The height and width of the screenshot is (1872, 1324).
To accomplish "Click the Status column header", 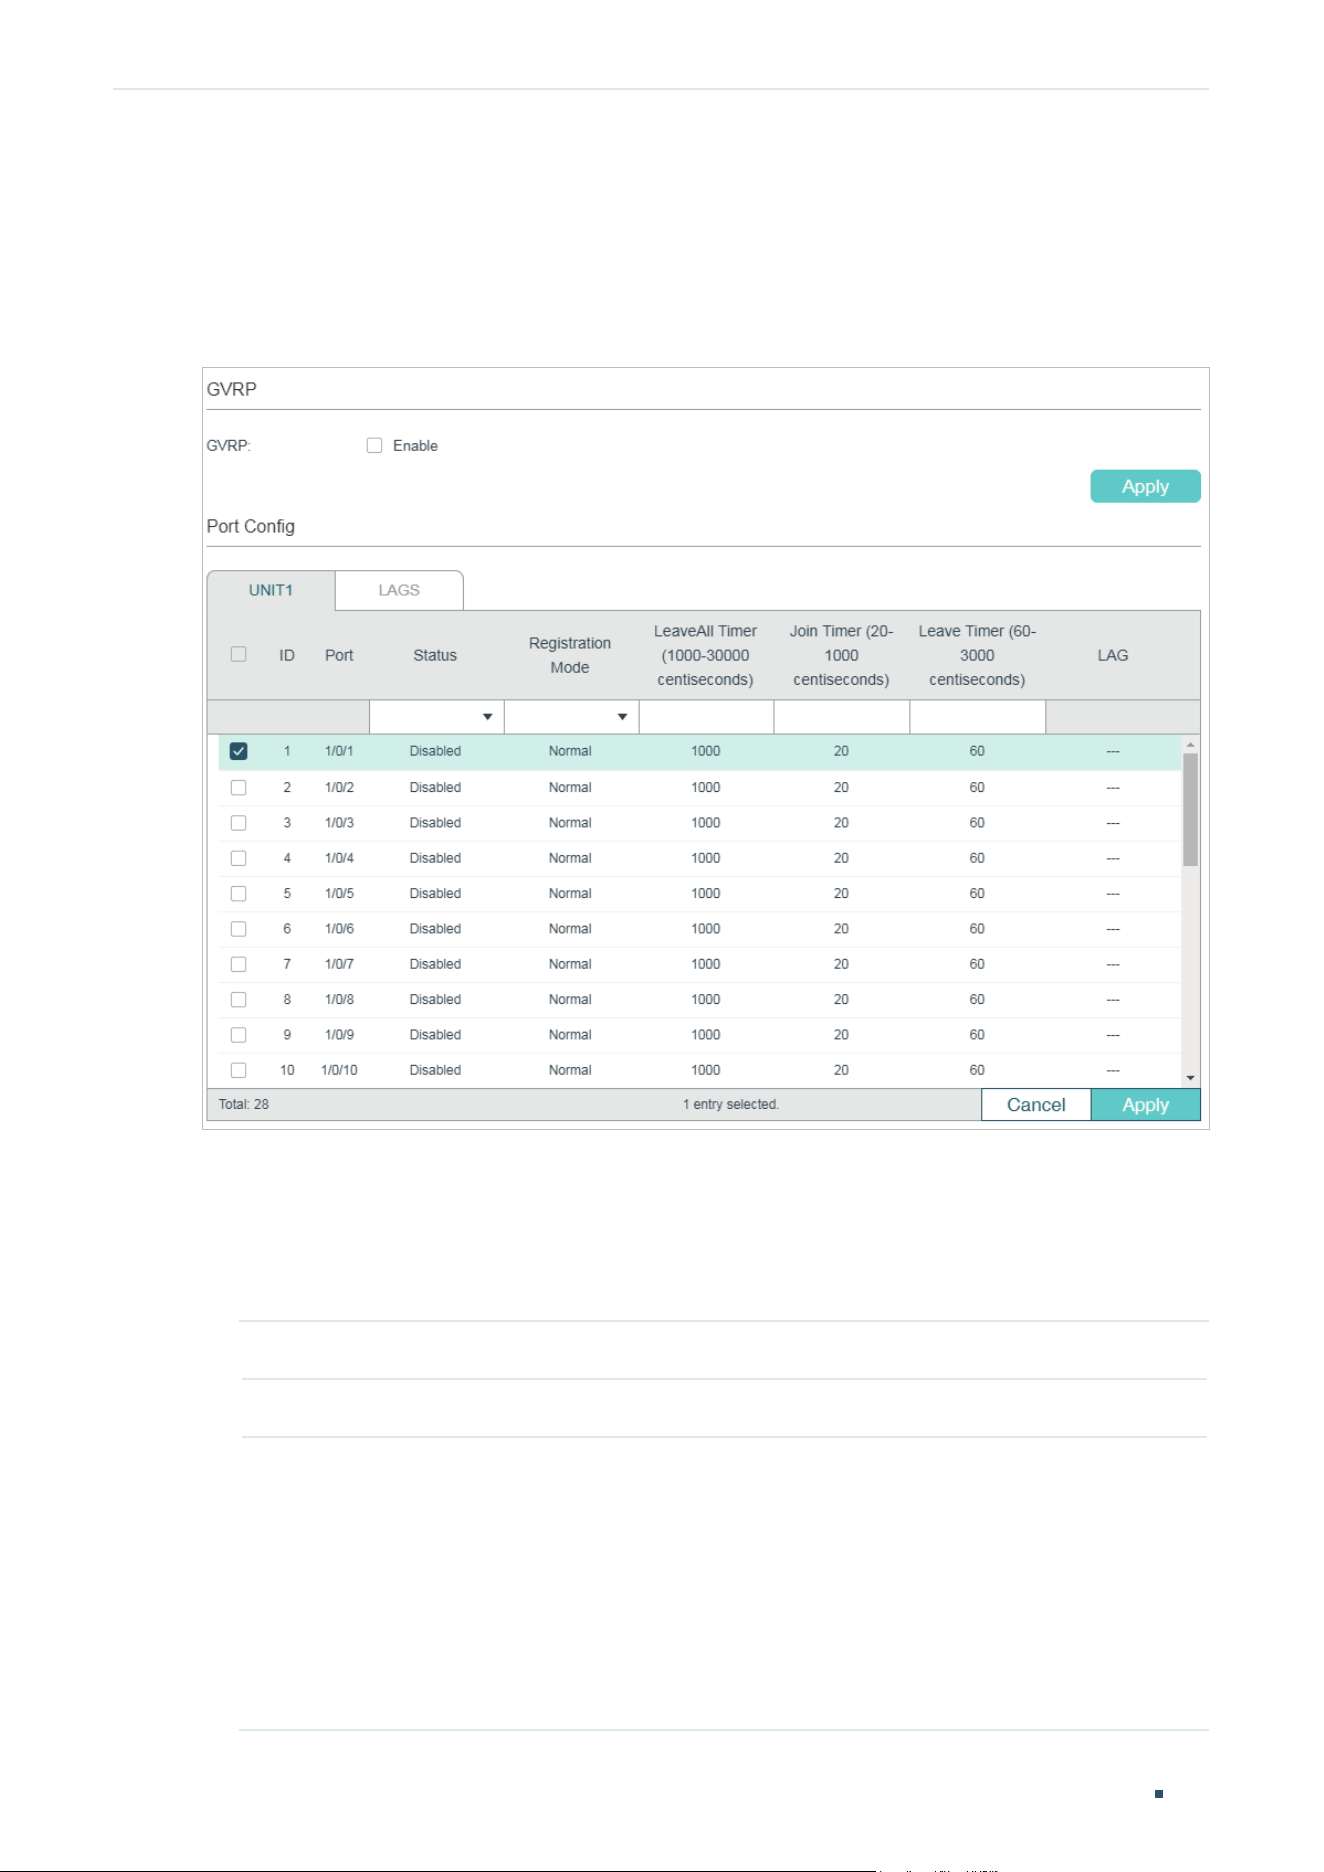I will (435, 655).
